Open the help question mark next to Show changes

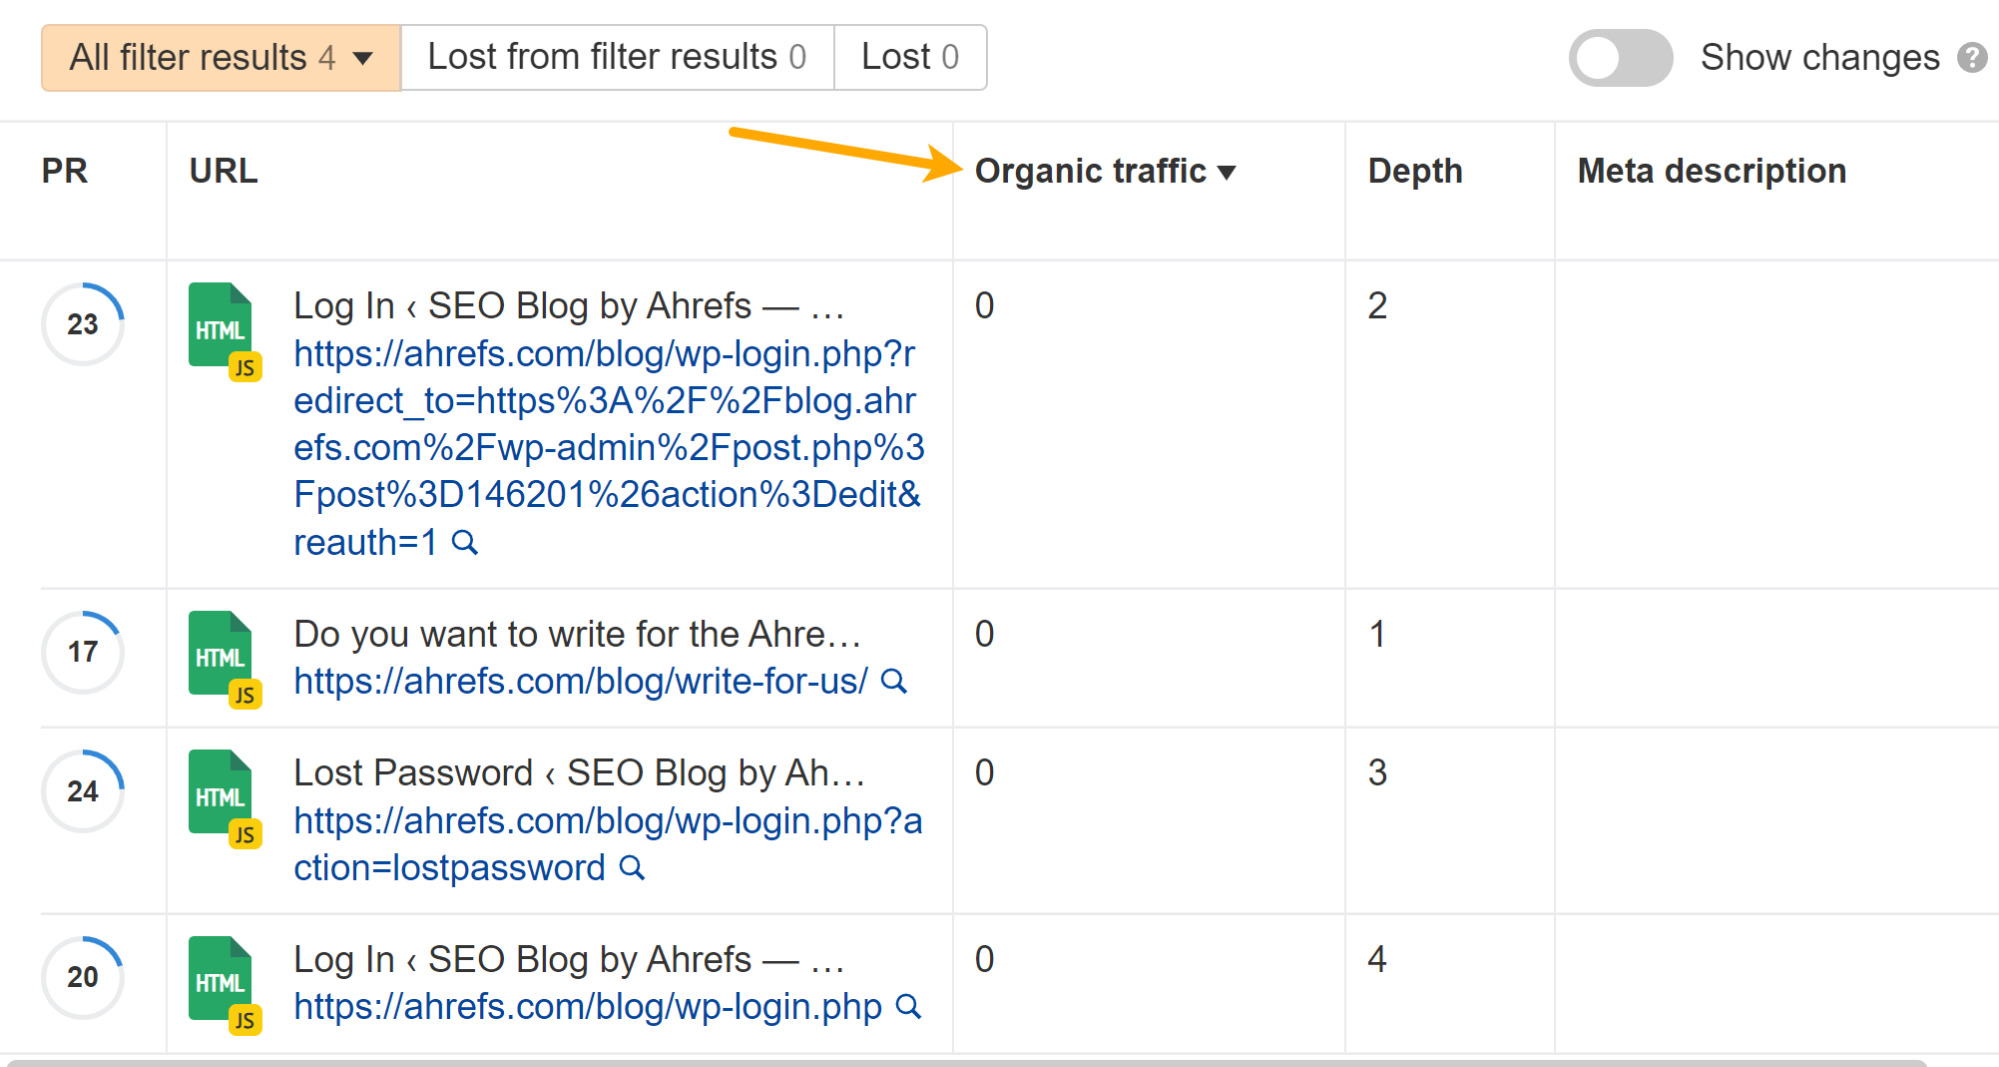pos(1974,57)
